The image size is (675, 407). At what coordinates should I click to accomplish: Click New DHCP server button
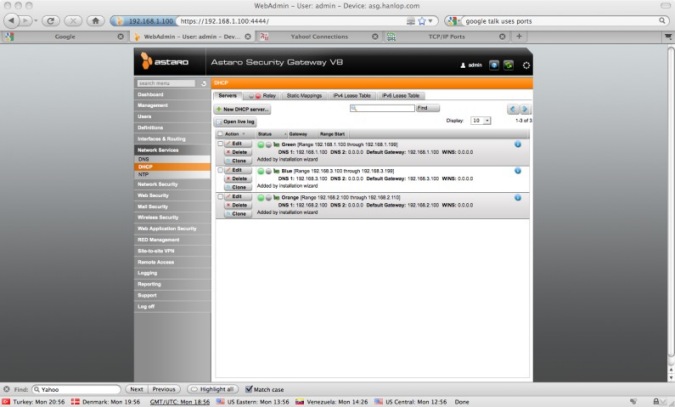click(242, 108)
